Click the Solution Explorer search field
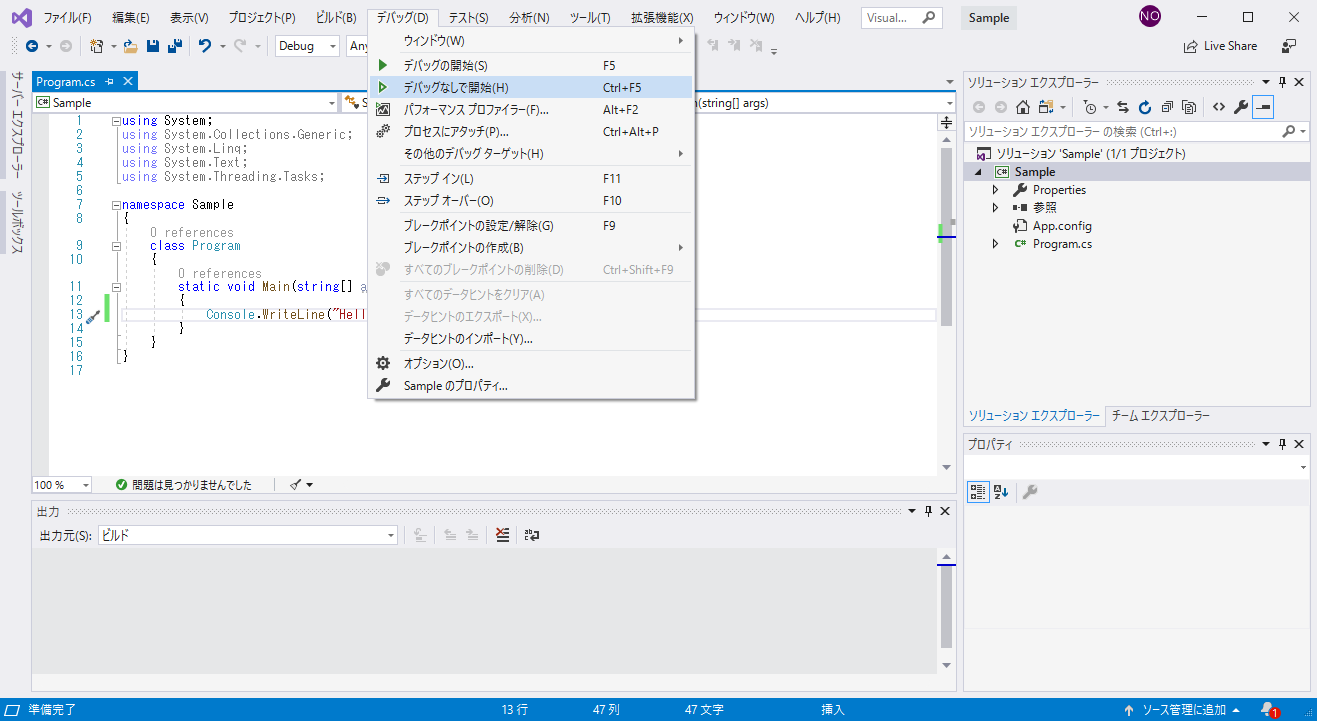Viewport: 1317px width, 721px height. tap(1122, 132)
